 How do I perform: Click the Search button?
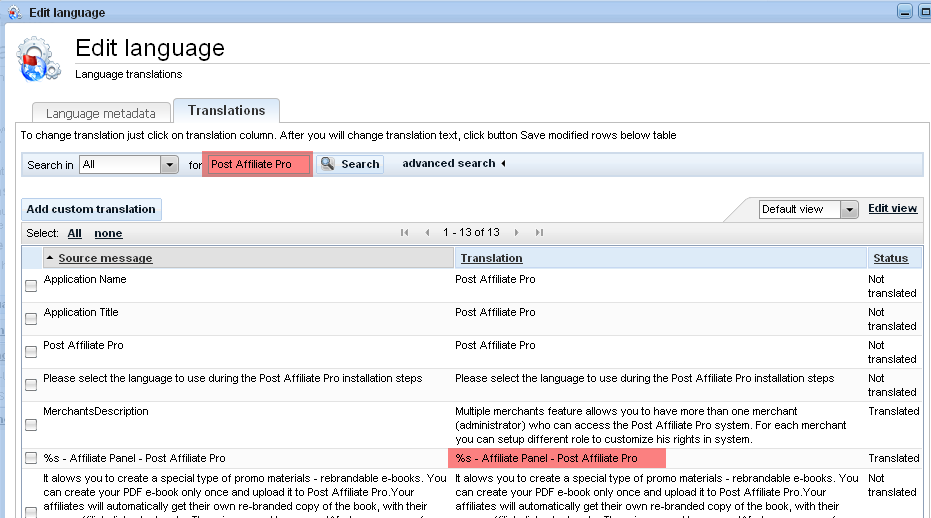[350, 164]
